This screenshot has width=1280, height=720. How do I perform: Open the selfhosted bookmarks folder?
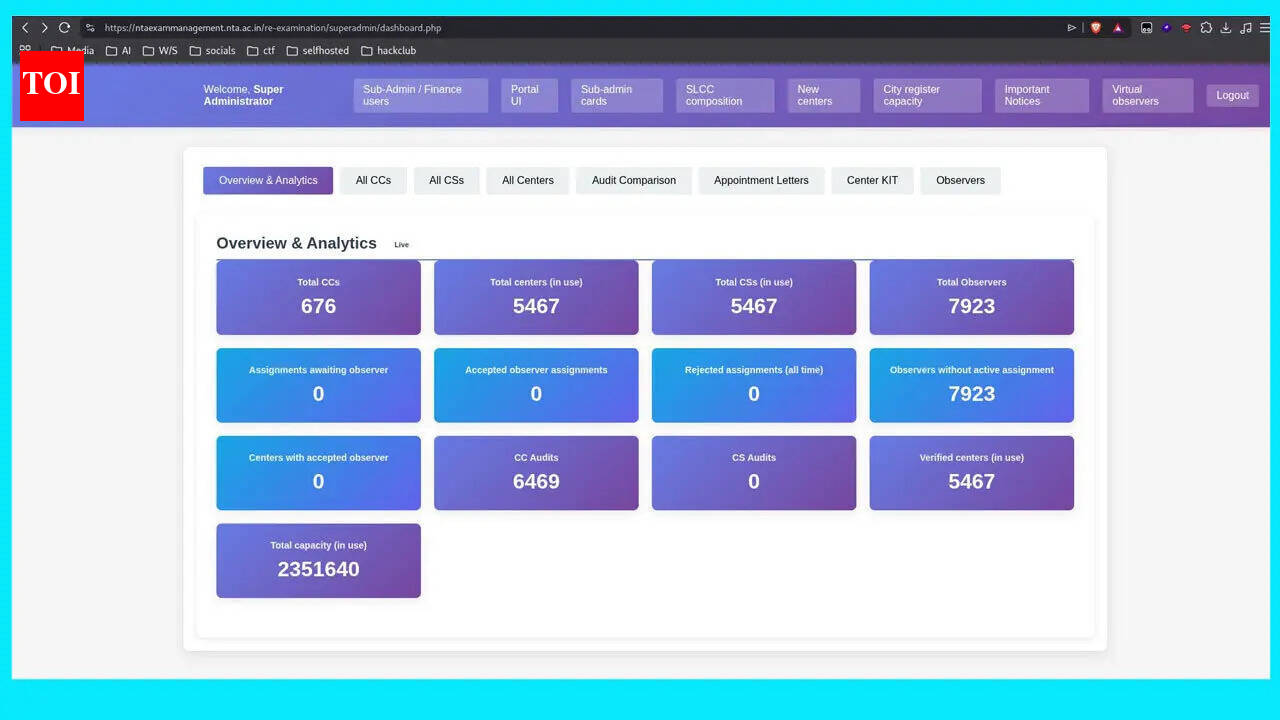[318, 50]
